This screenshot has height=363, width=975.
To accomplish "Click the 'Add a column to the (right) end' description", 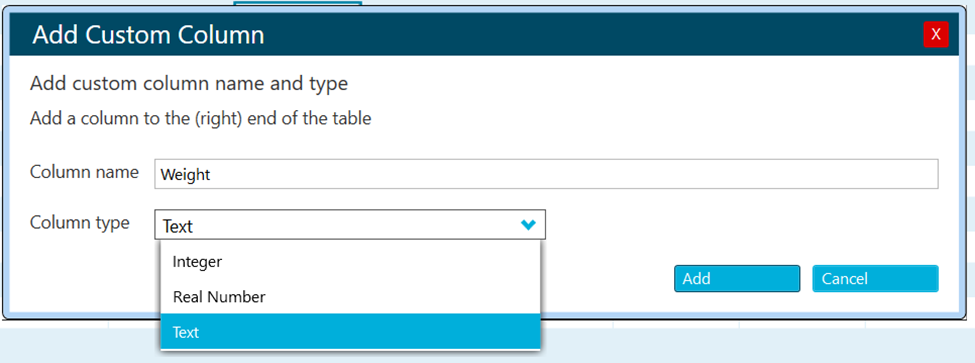I will (200, 118).
